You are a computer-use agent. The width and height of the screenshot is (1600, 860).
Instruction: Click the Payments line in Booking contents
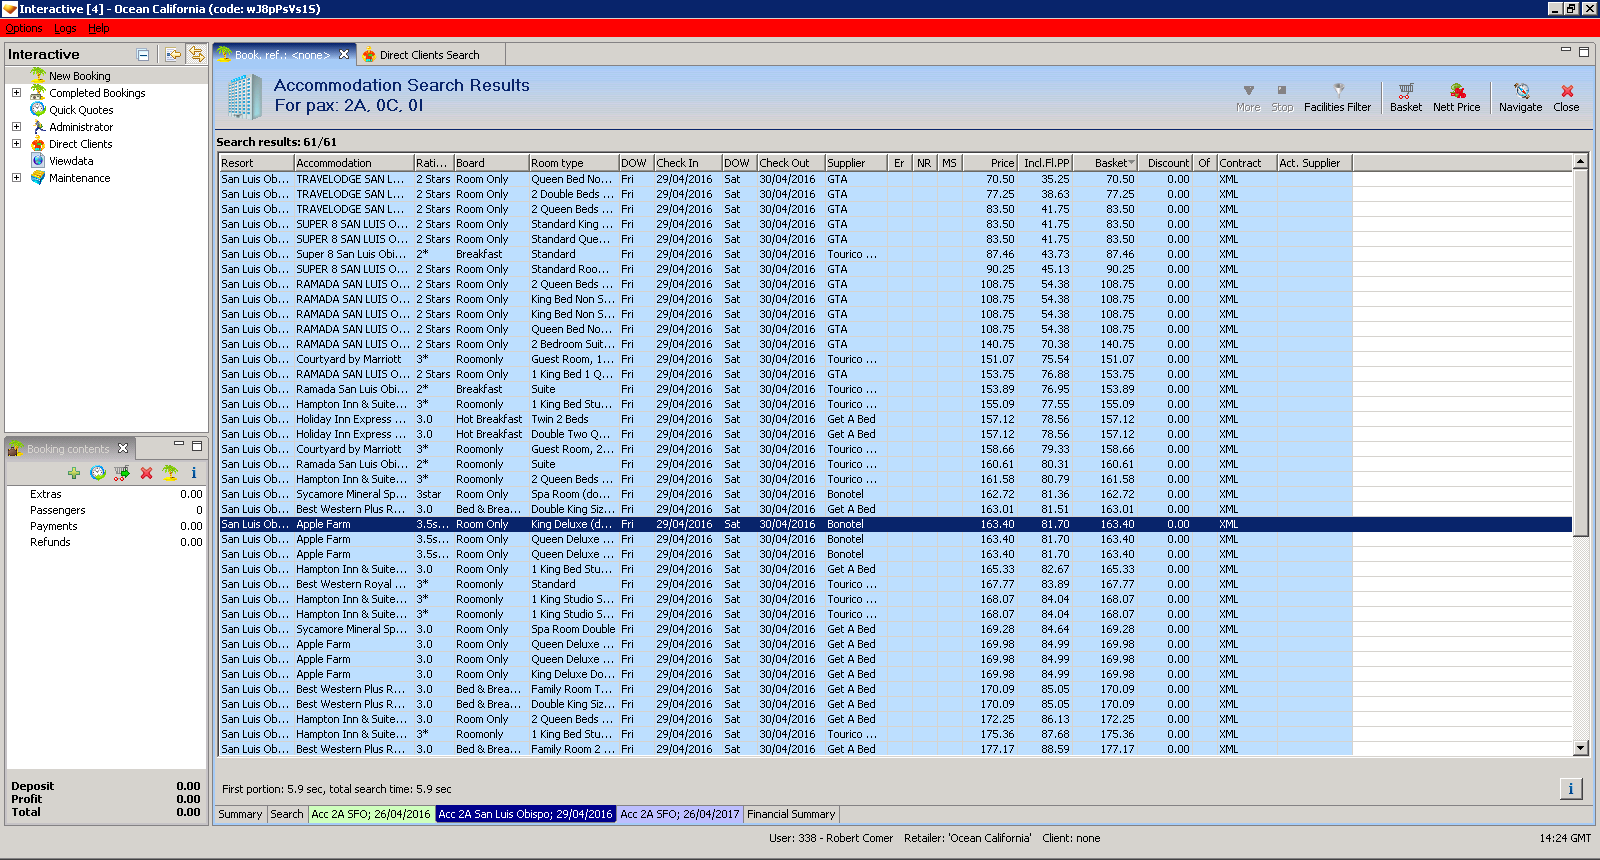[x=106, y=526]
